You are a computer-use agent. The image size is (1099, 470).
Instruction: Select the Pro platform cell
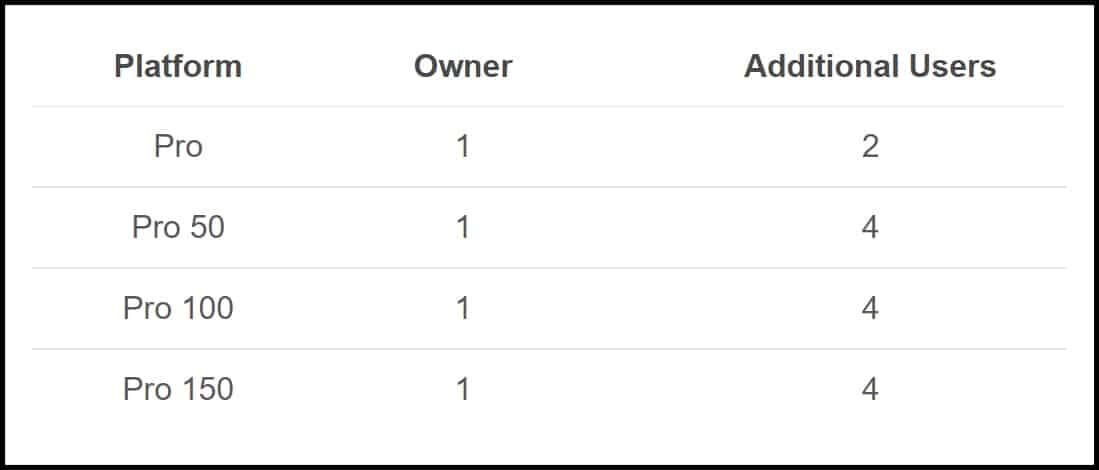(x=178, y=146)
